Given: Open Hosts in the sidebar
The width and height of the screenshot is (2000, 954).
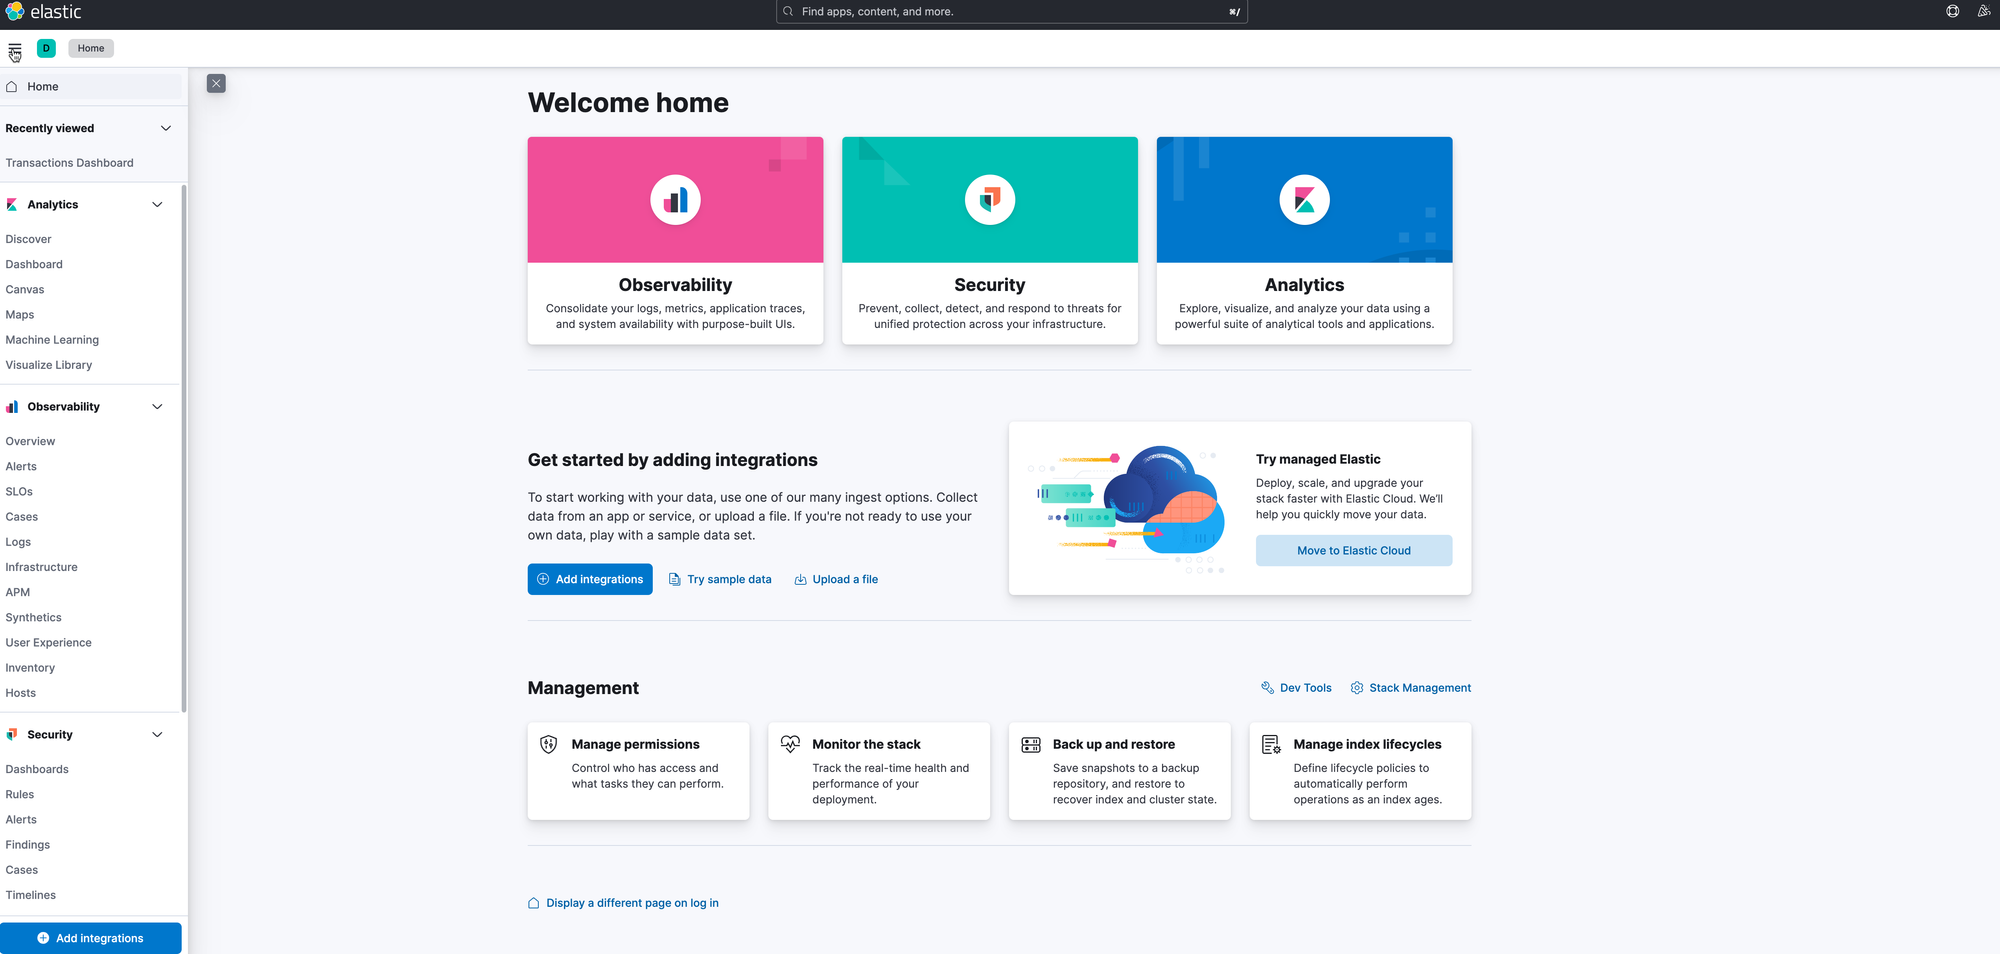Looking at the screenshot, I should click(x=21, y=693).
